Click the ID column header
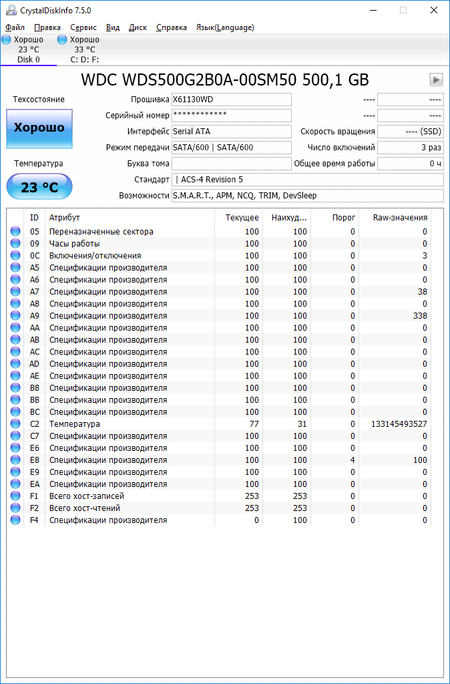The height and width of the screenshot is (684, 450). pyautogui.click(x=35, y=217)
